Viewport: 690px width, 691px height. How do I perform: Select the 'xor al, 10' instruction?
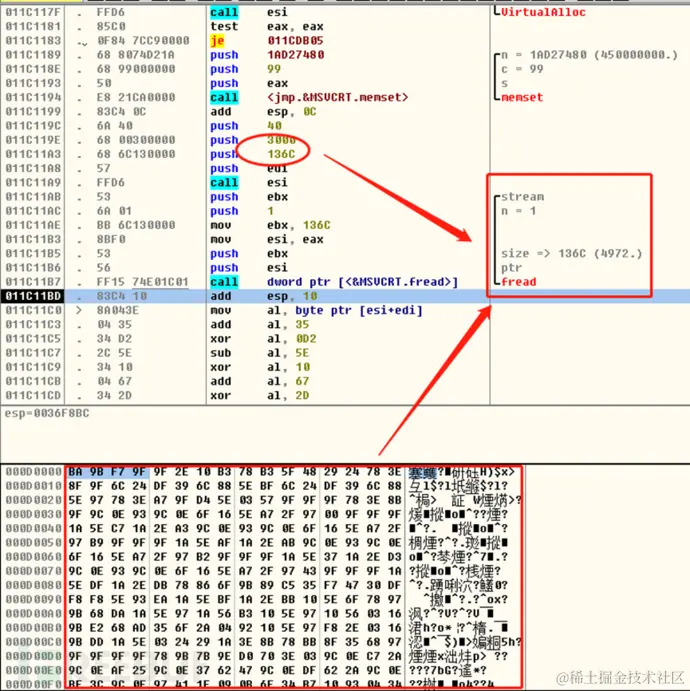click(260, 367)
